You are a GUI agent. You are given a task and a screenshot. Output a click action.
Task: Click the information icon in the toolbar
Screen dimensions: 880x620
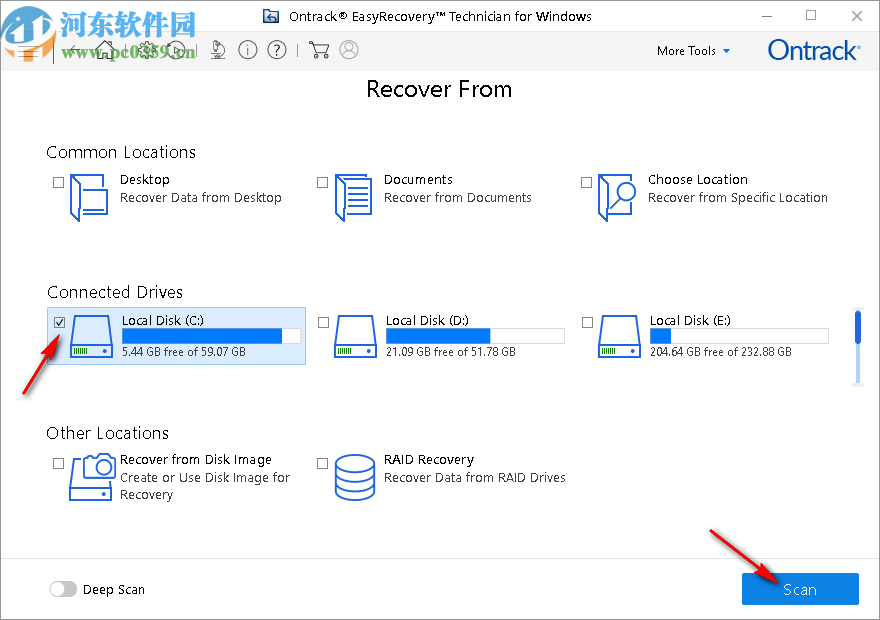click(248, 50)
